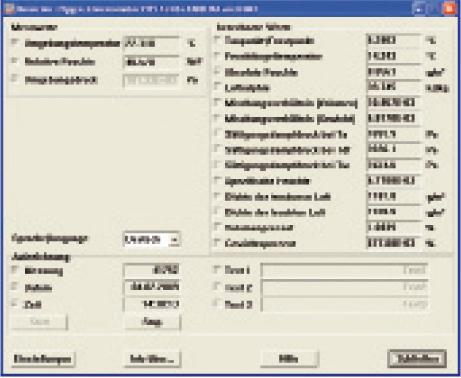The width and height of the screenshot is (461, 378).
Task: Click the Text 3 input field
Action: click(x=344, y=304)
